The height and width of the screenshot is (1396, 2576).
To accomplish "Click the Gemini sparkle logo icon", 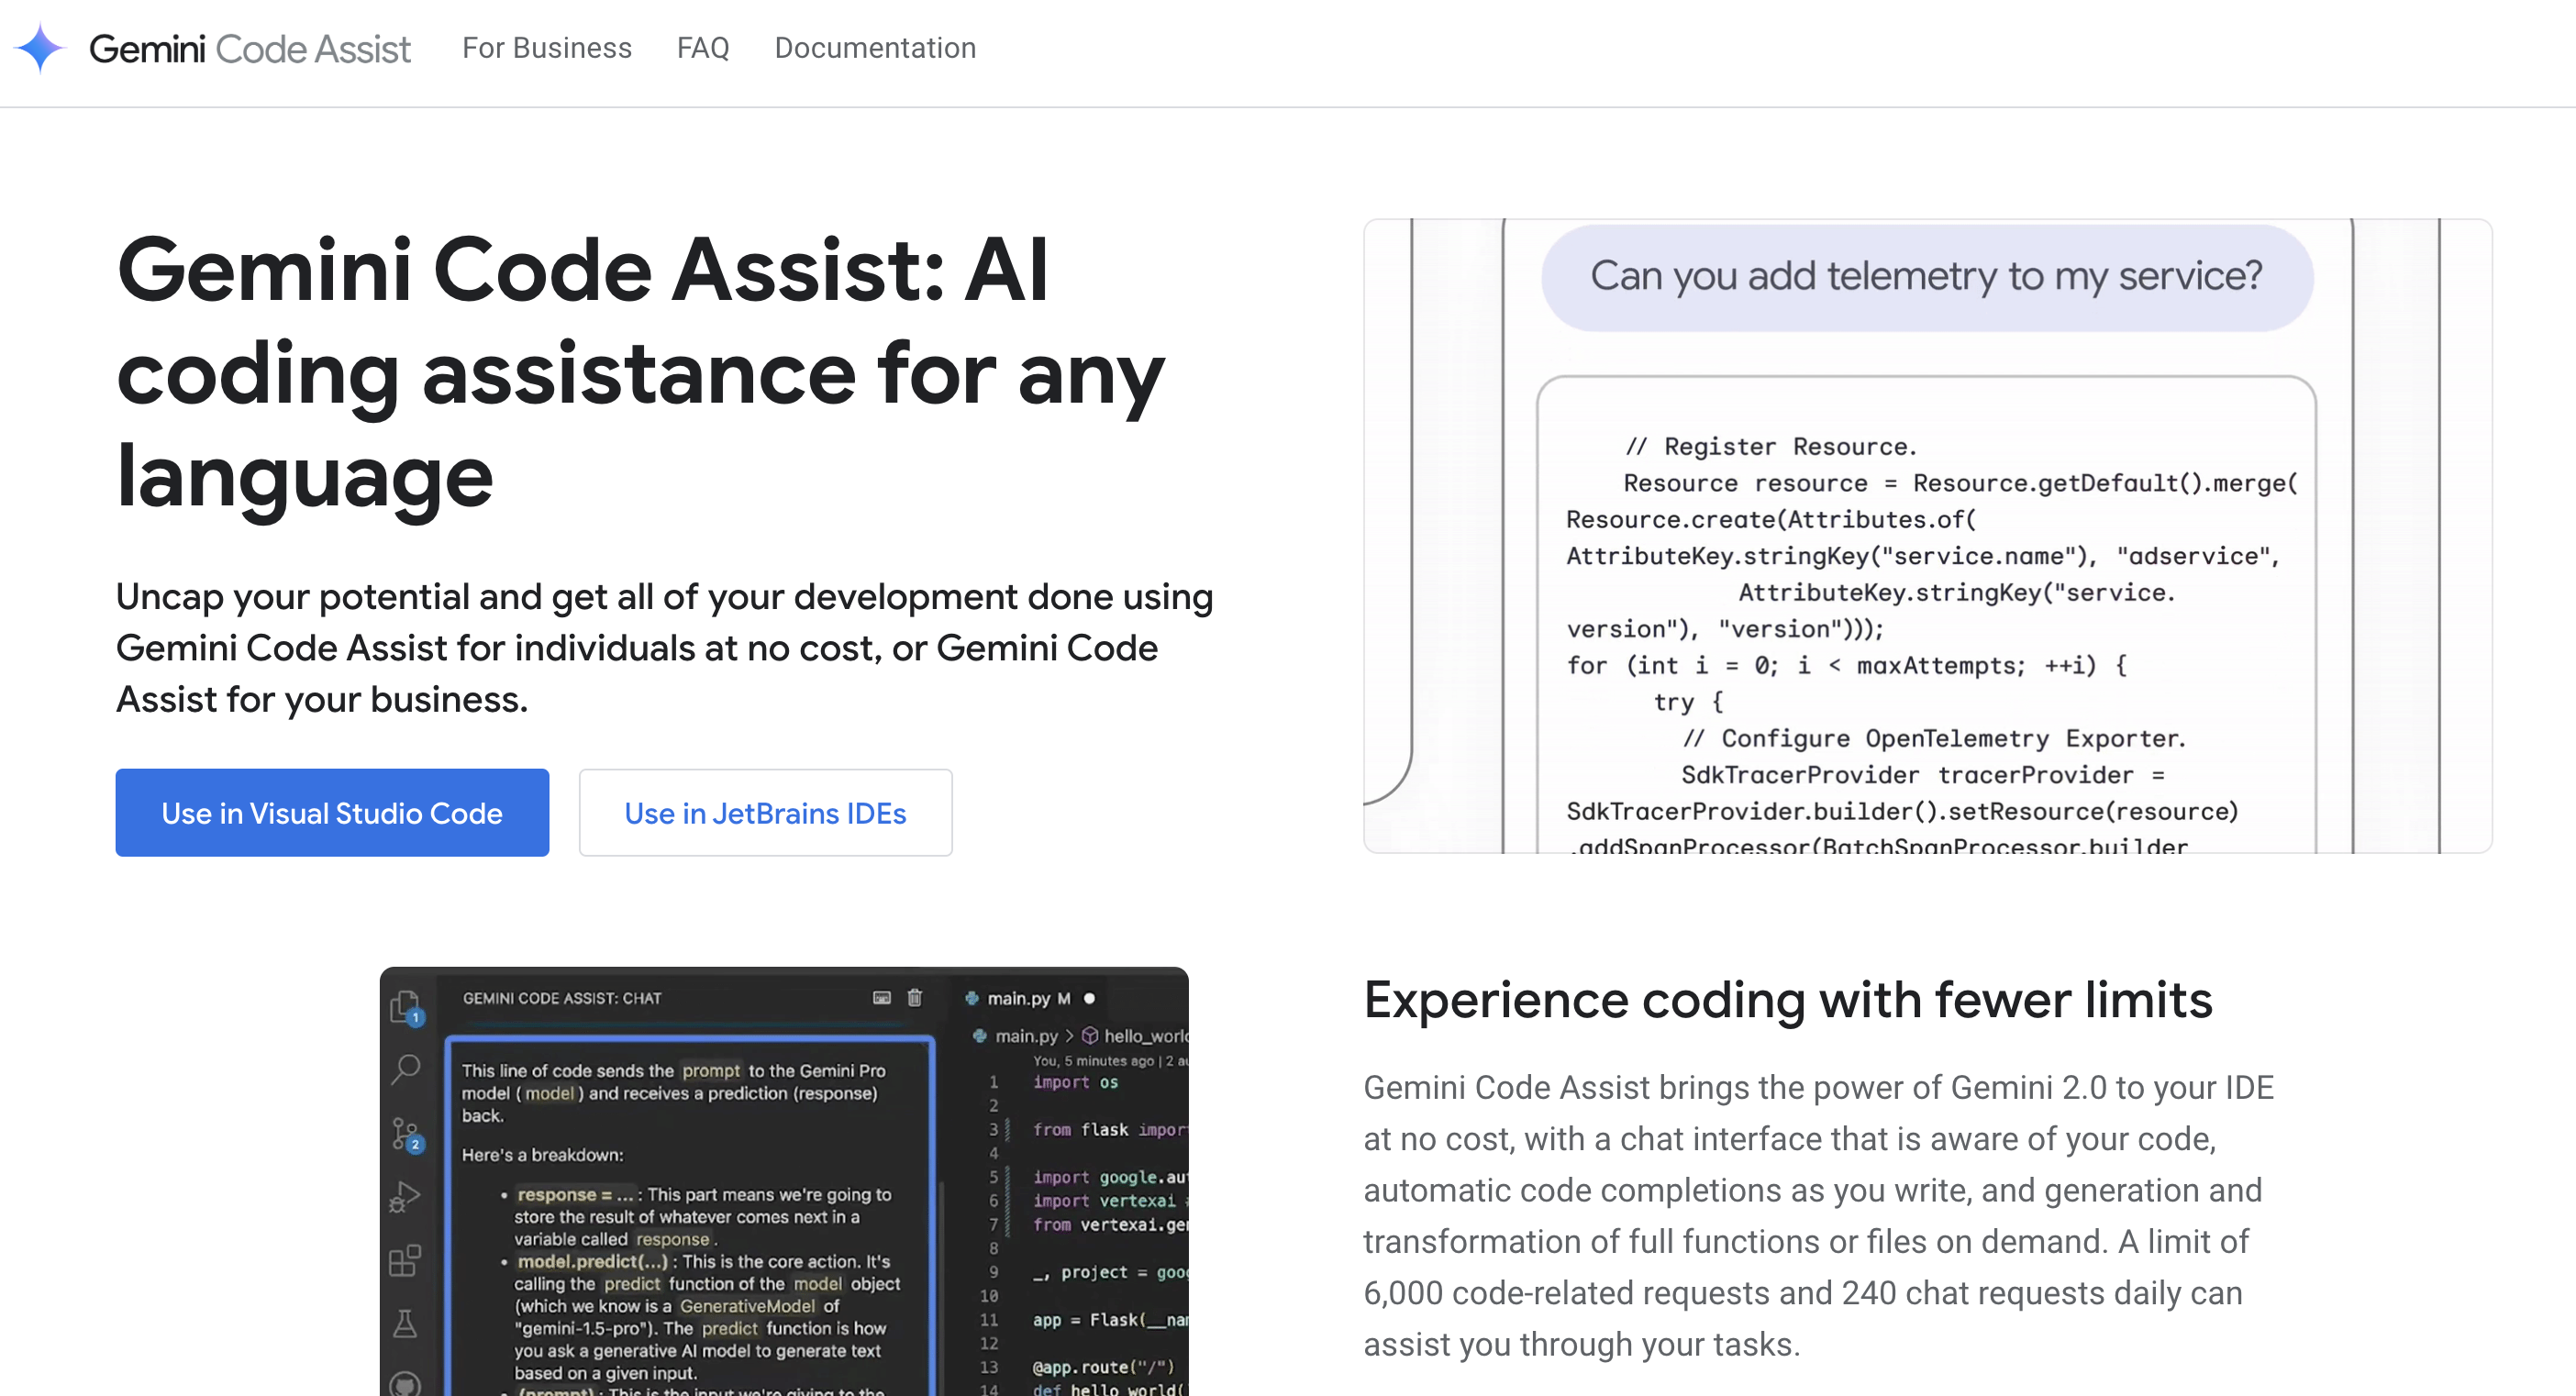I will click(40, 48).
